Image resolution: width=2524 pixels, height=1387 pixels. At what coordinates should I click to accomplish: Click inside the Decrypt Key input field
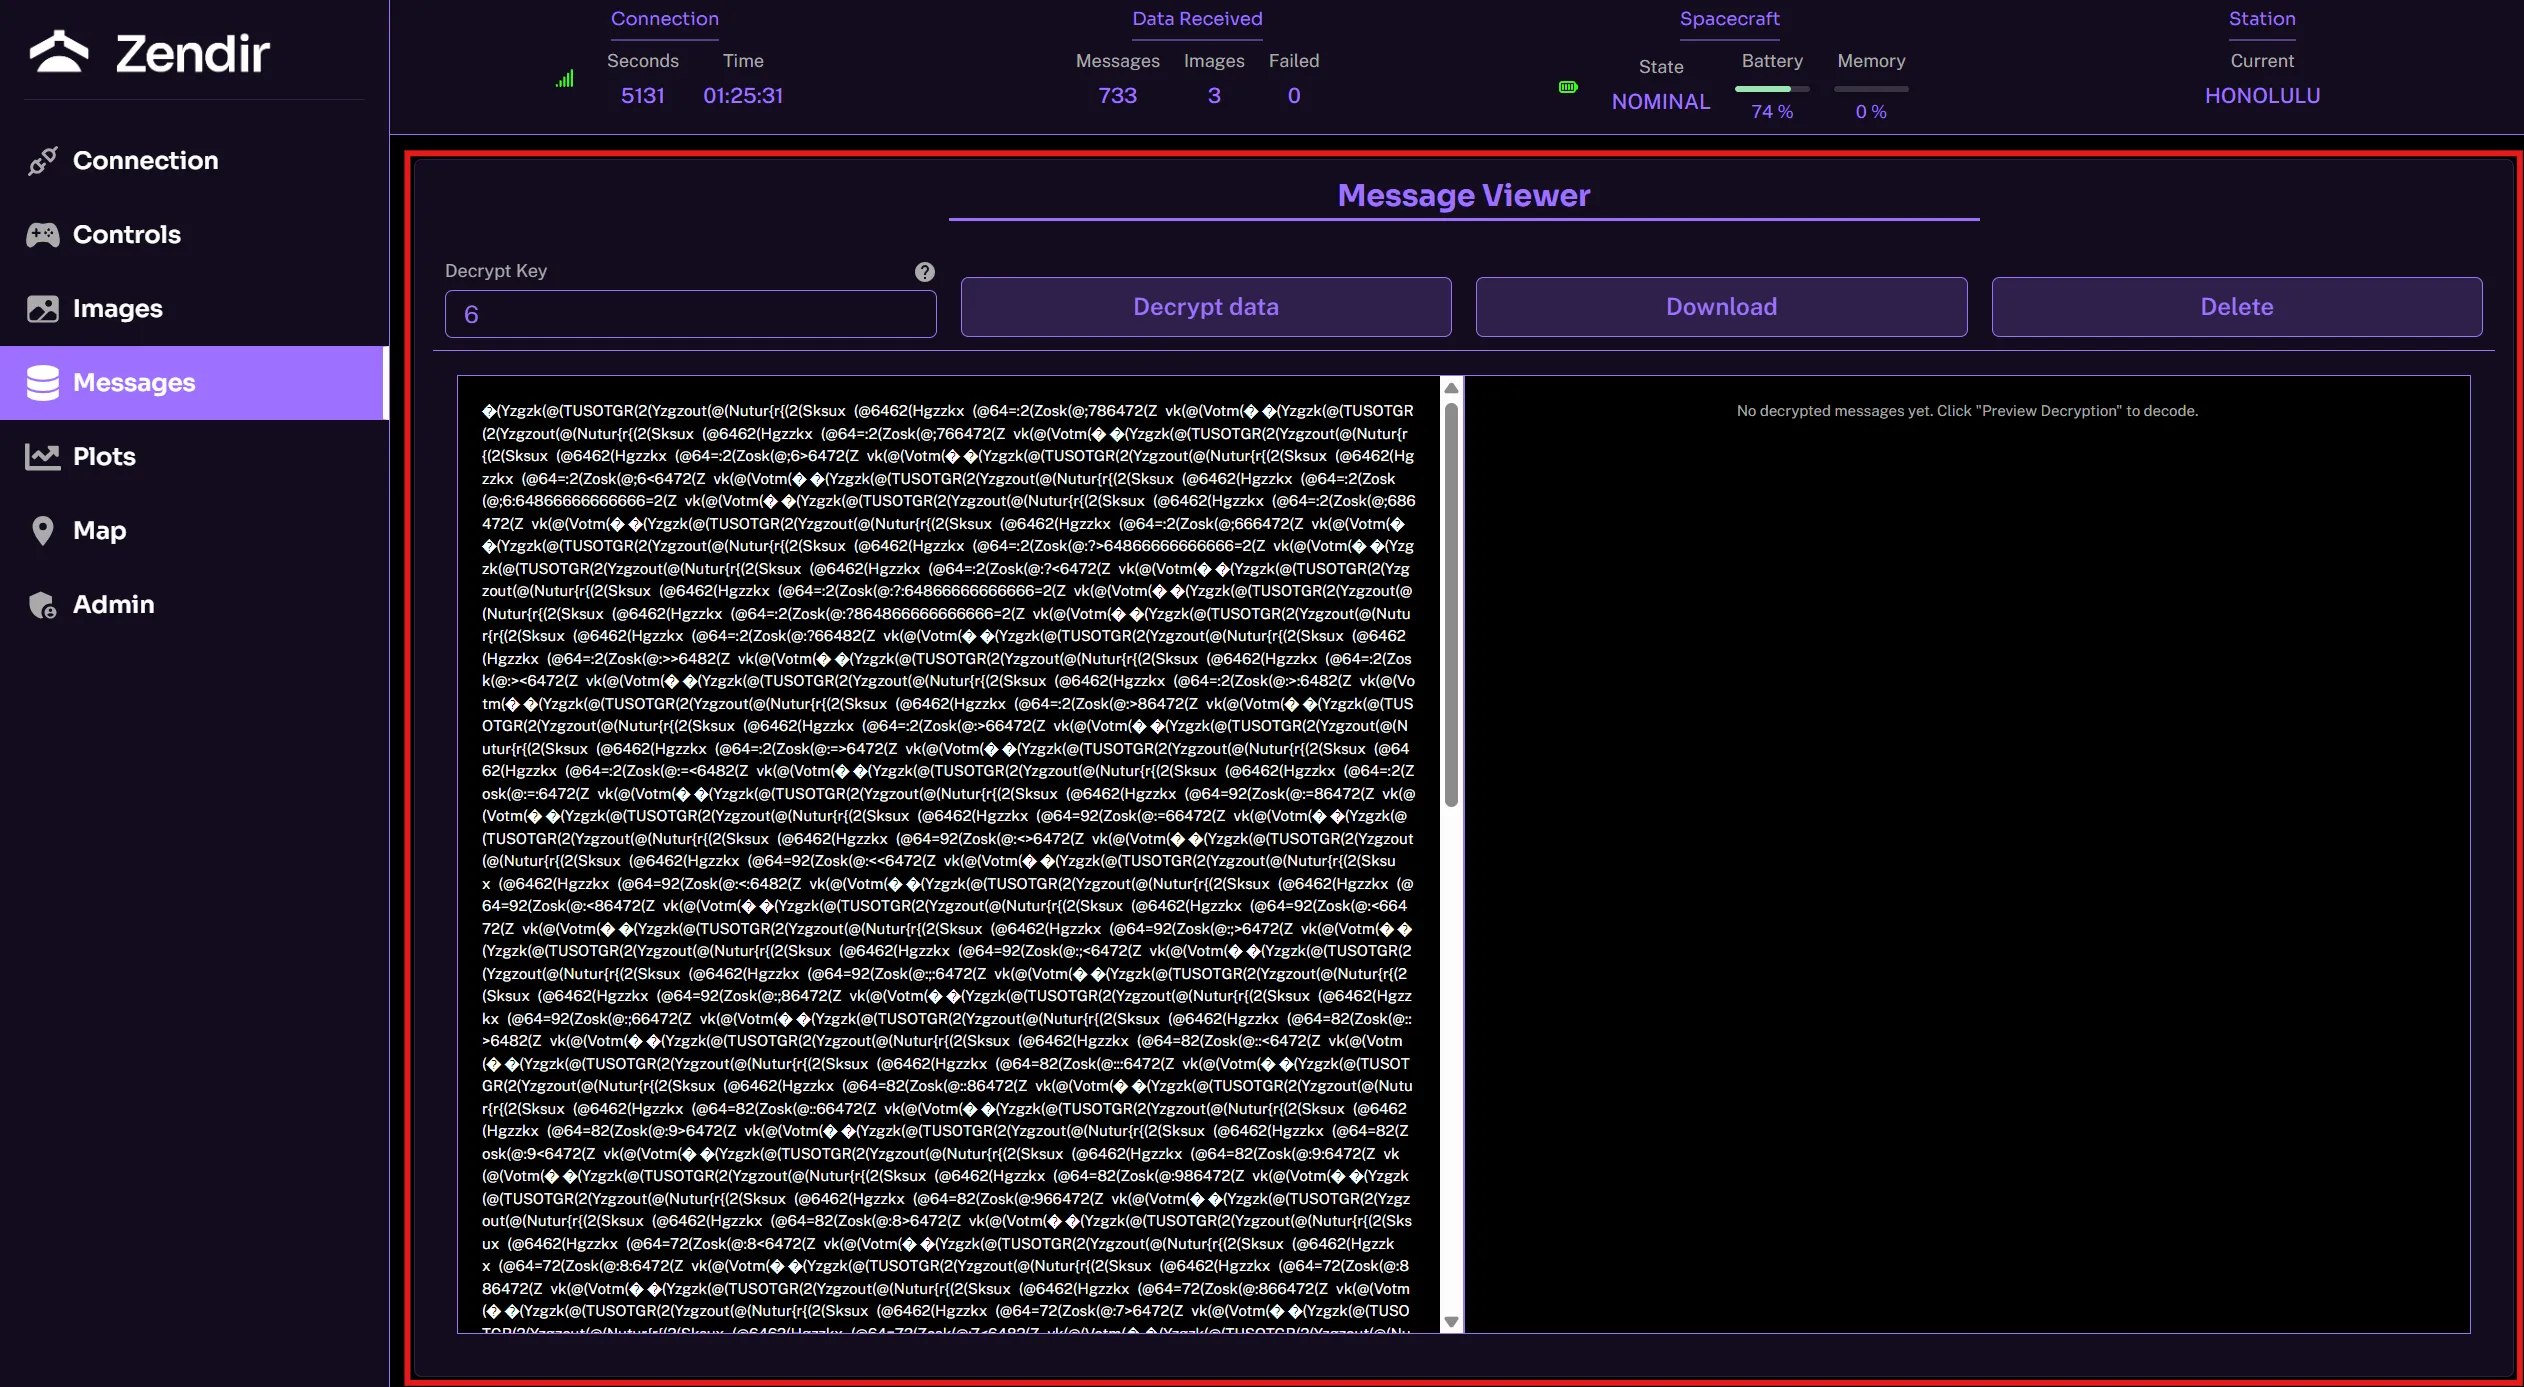point(690,314)
